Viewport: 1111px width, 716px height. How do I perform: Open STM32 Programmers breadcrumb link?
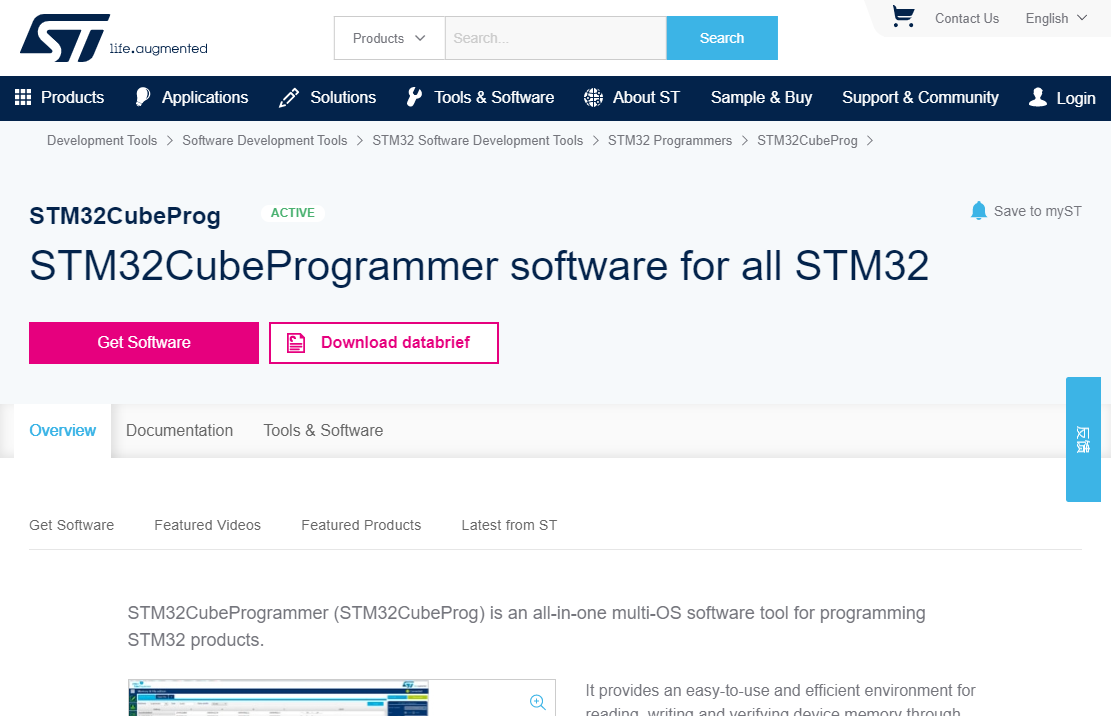[670, 140]
